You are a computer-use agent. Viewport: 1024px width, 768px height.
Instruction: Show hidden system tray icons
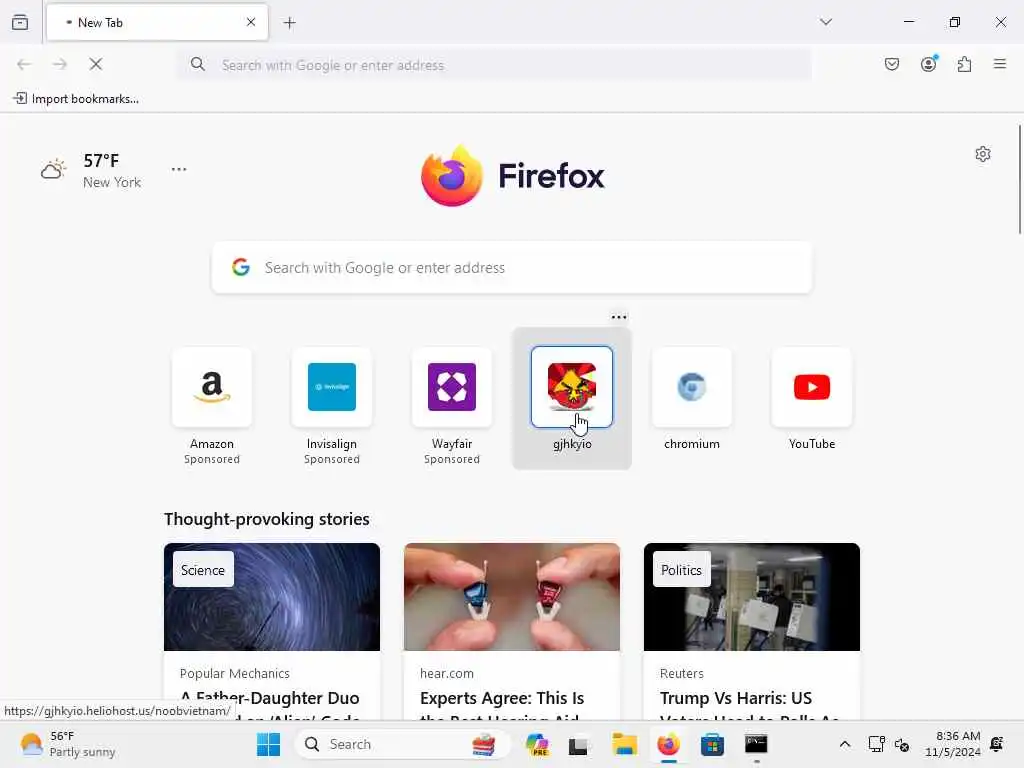pyautogui.click(x=844, y=744)
